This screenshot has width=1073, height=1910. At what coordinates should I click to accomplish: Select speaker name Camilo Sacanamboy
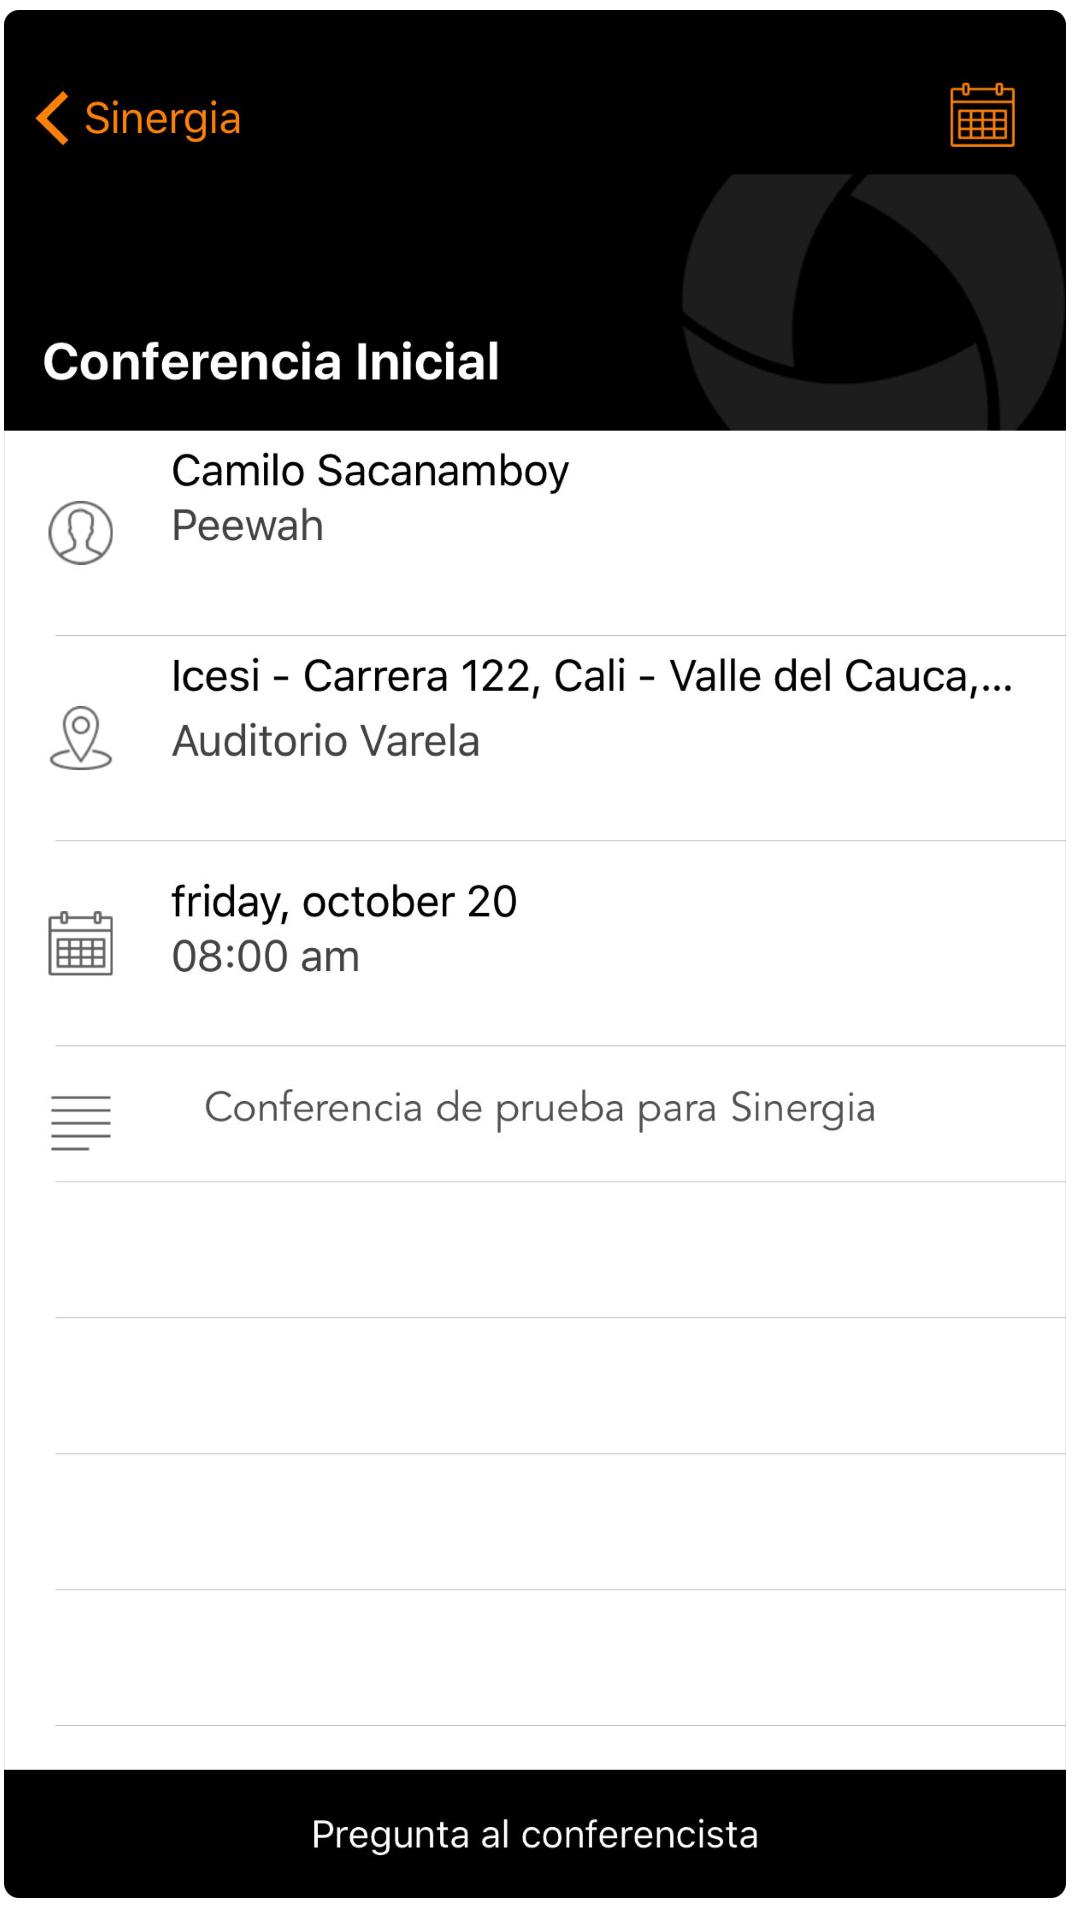pyautogui.click(x=370, y=471)
